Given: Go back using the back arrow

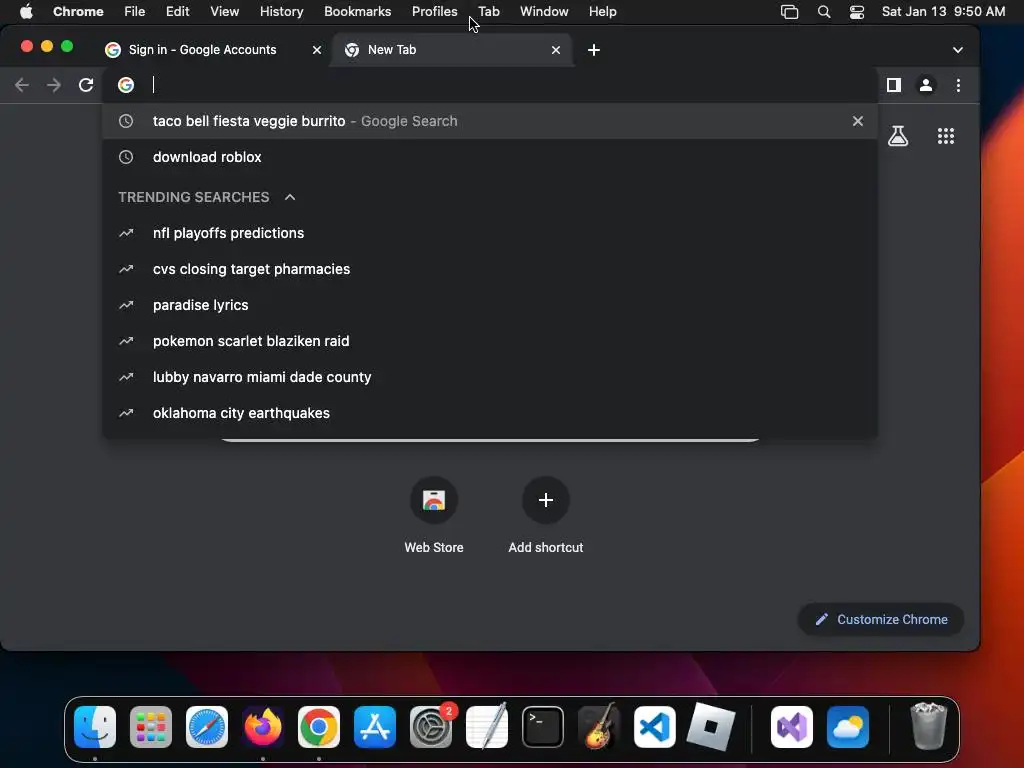Looking at the screenshot, I should pos(22,85).
